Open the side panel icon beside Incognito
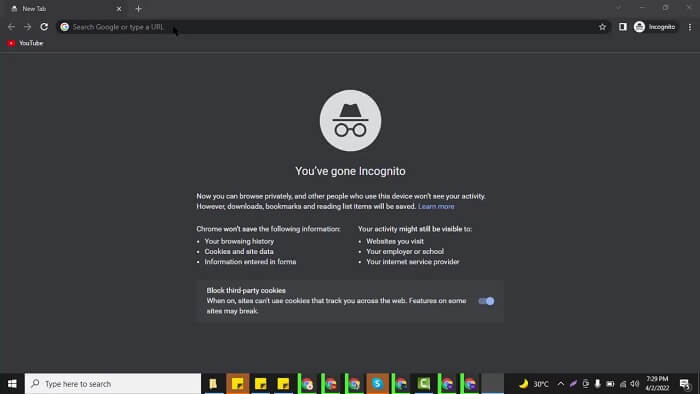Image resolution: width=700 pixels, height=394 pixels. 623,27
